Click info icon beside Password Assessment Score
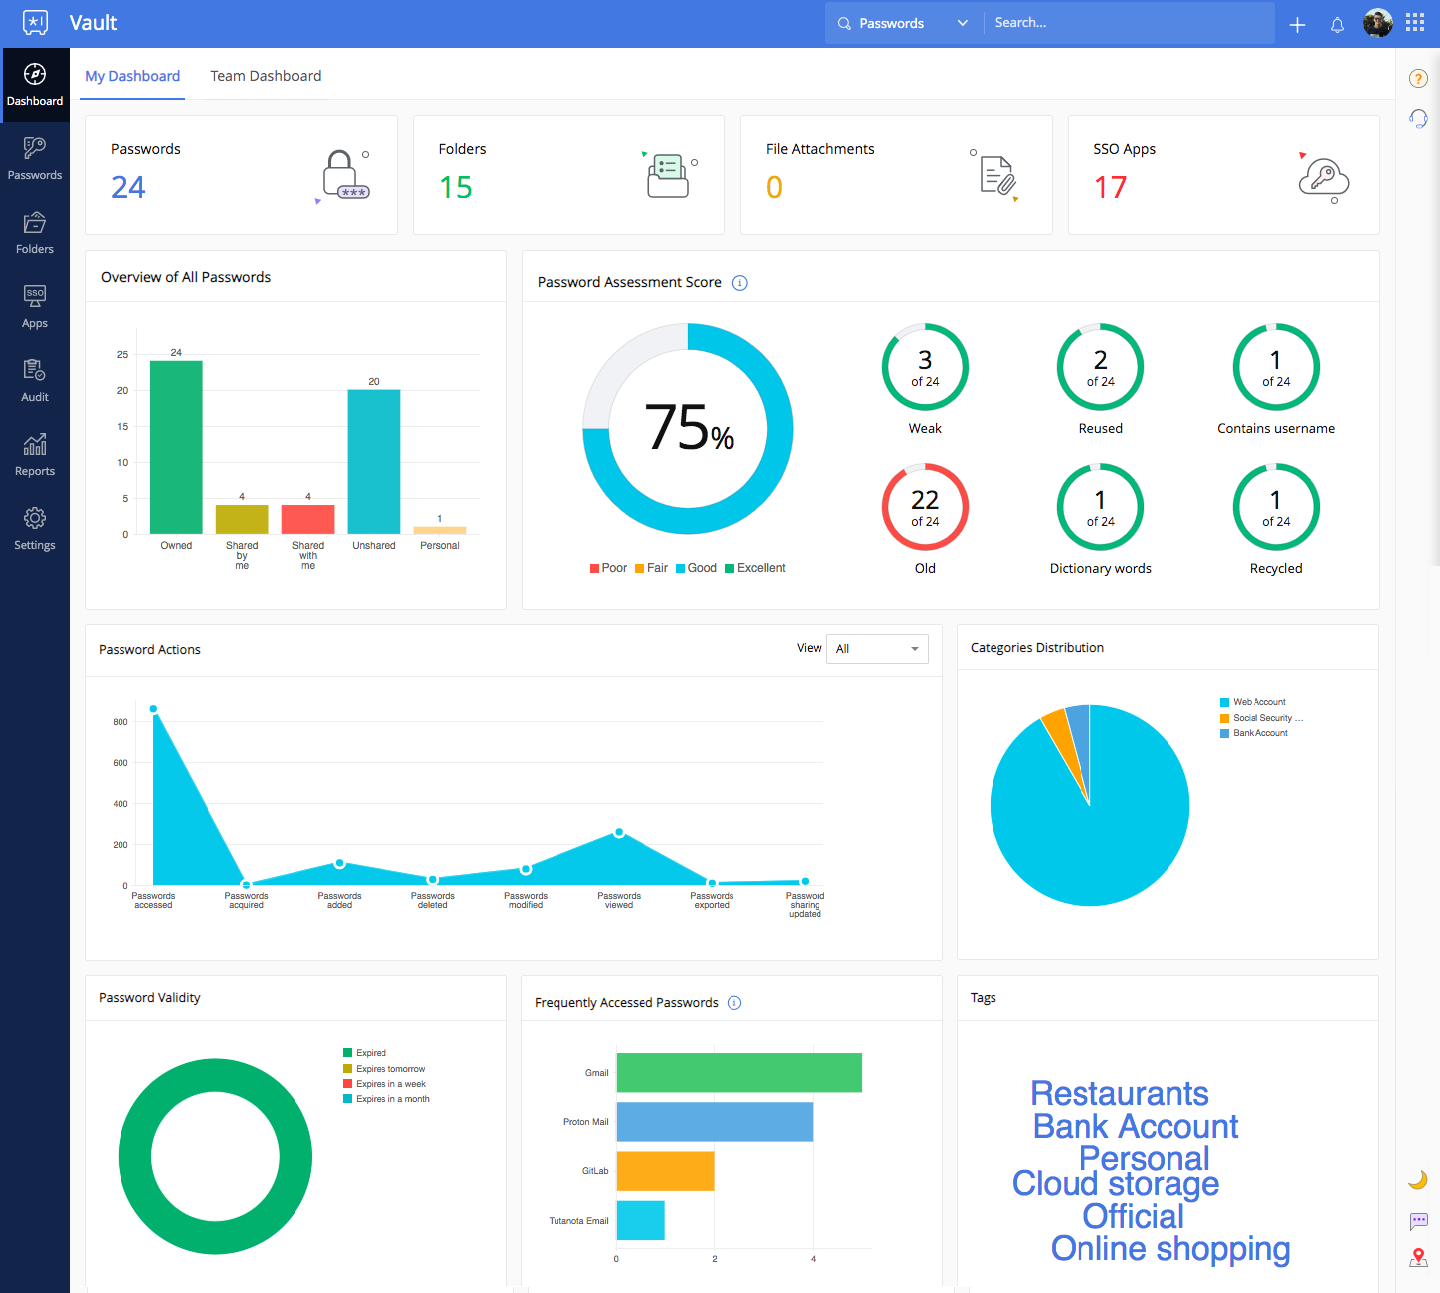This screenshot has height=1293, width=1440. pyautogui.click(x=740, y=283)
